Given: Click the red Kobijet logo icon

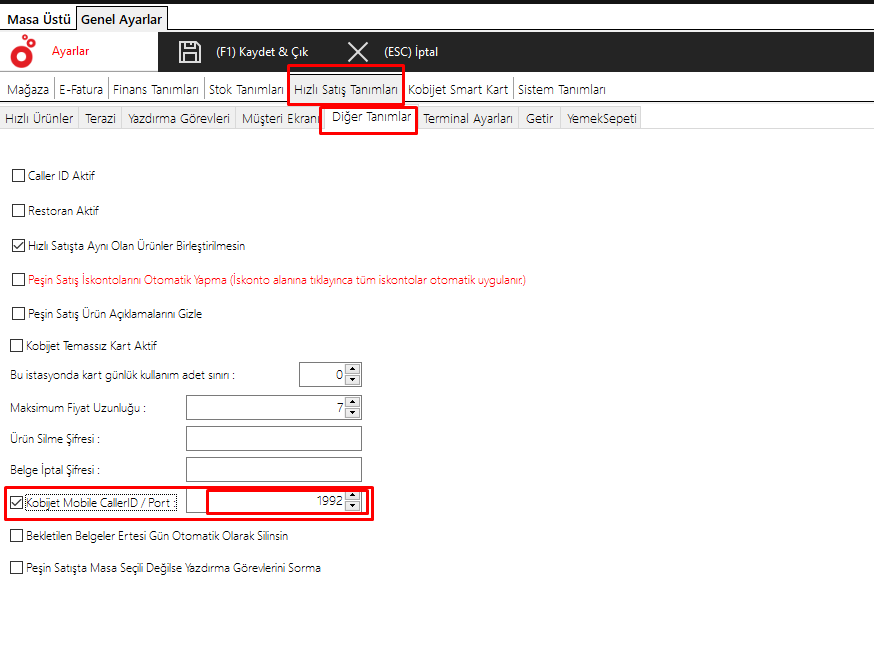Looking at the screenshot, I should [x=23, y=51].
